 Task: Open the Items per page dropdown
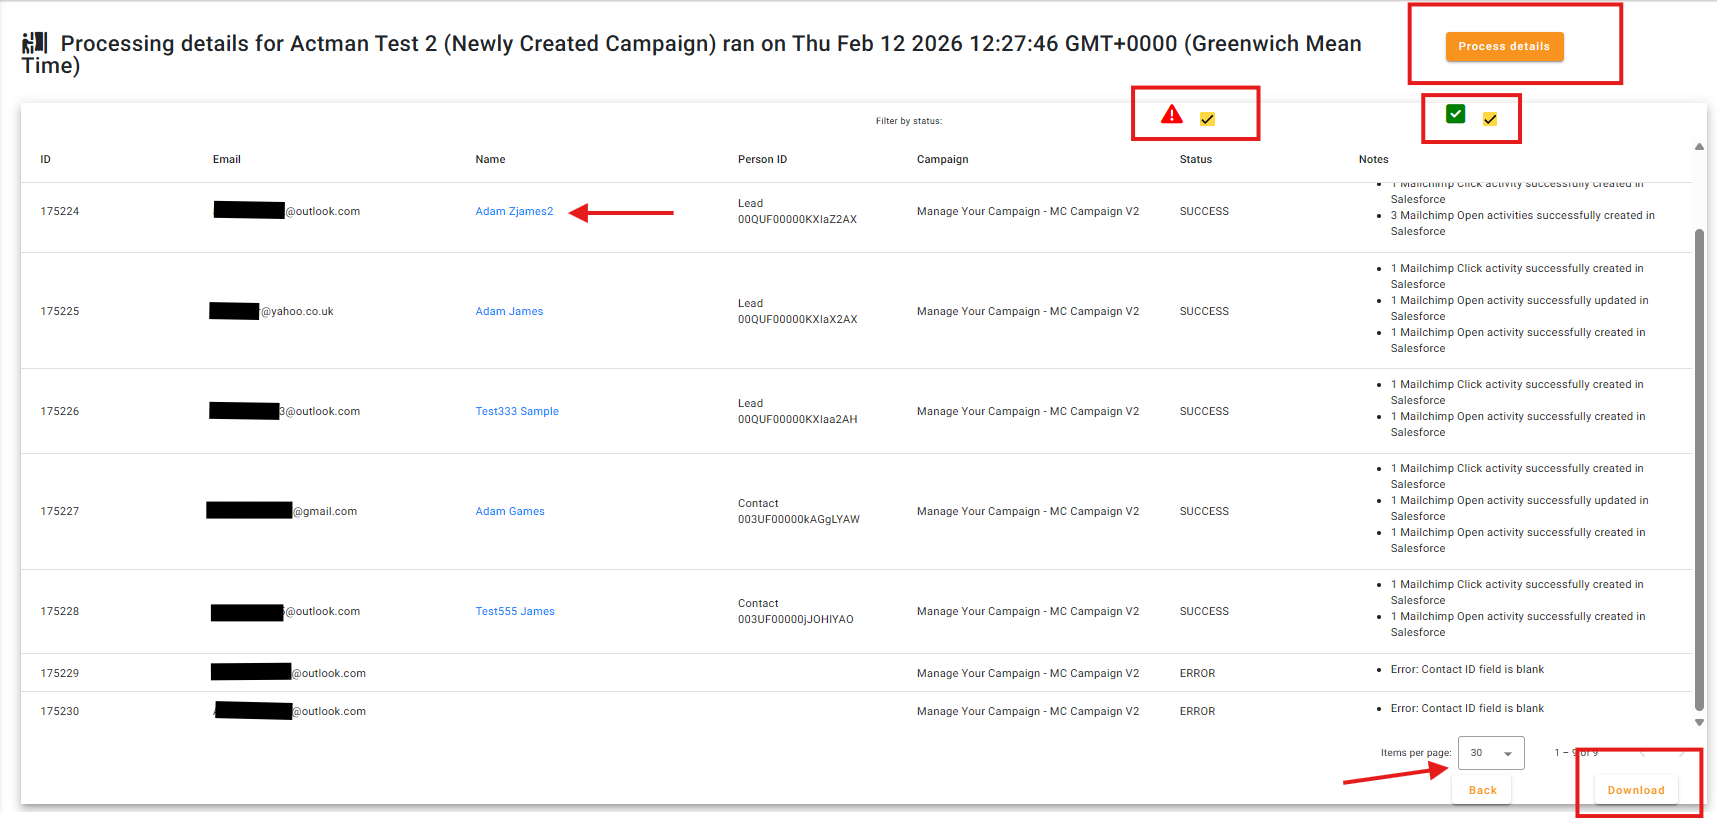tap(1490, 753)
